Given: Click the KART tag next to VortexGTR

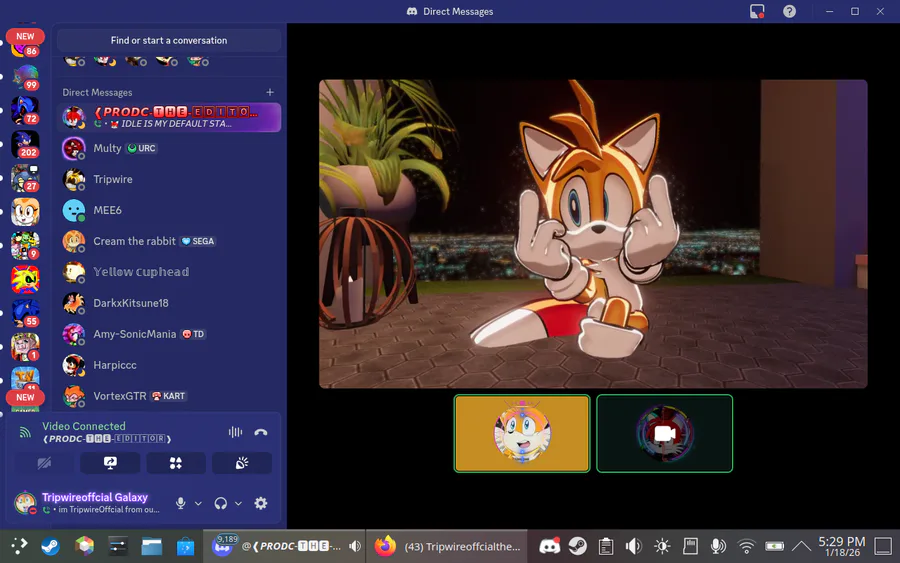Looking at the screenshot, I should (169, 396).
